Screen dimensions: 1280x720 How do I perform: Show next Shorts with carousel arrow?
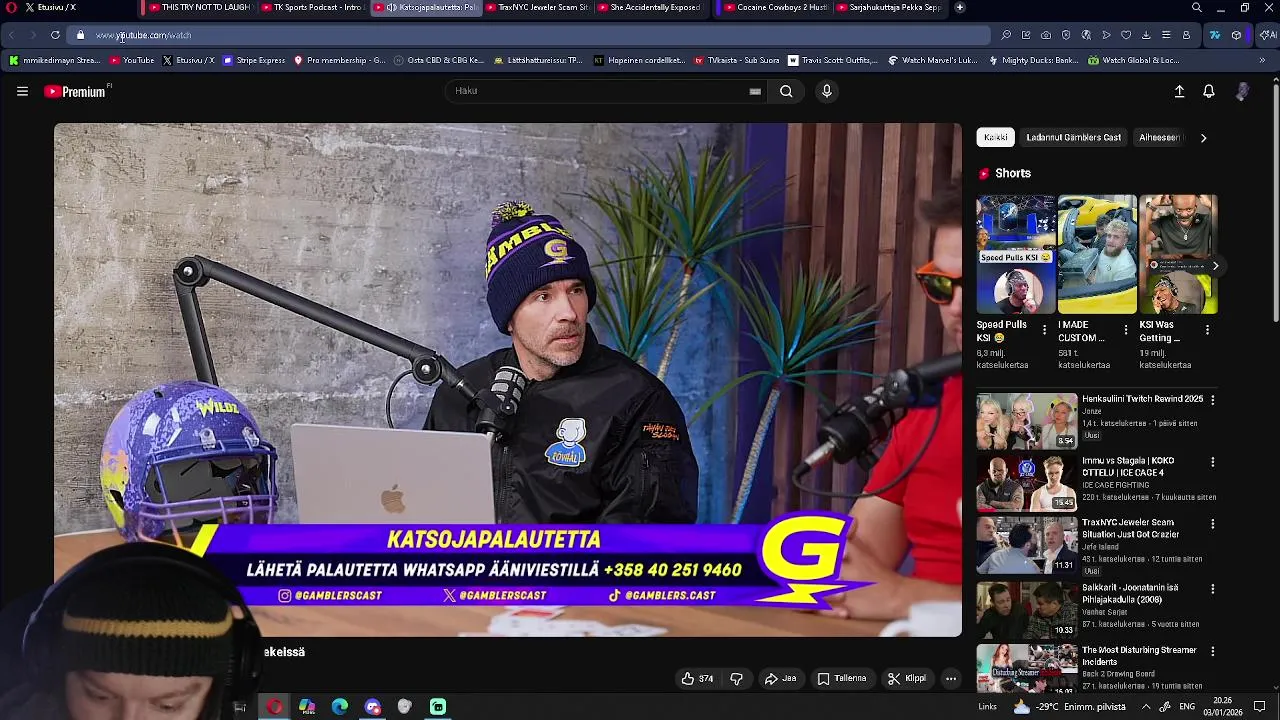[1215, 265]
